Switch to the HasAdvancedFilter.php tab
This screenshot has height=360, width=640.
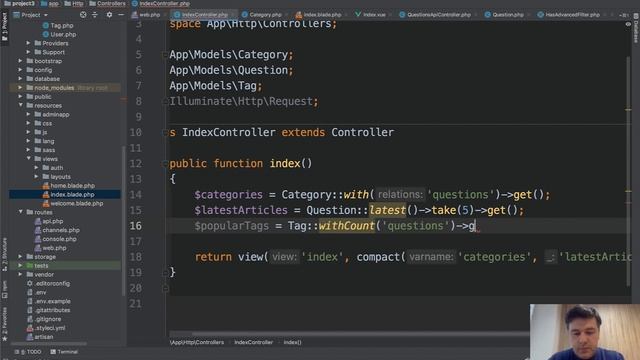[569, 15]
